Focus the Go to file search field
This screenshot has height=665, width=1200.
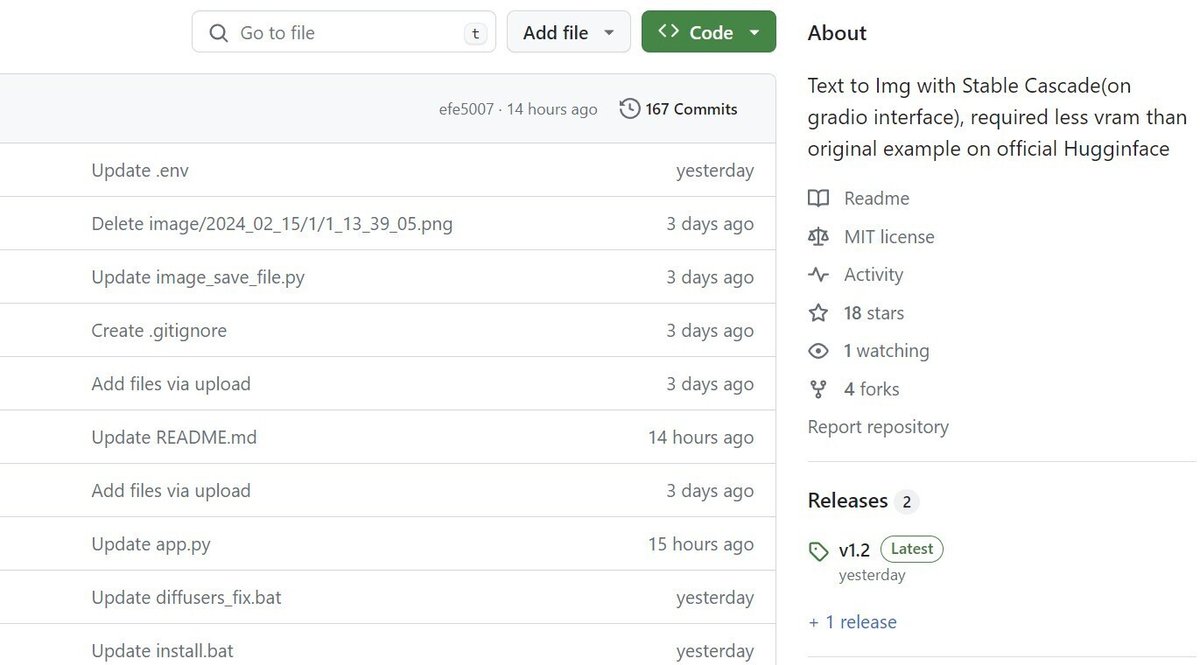pos(344,32)
